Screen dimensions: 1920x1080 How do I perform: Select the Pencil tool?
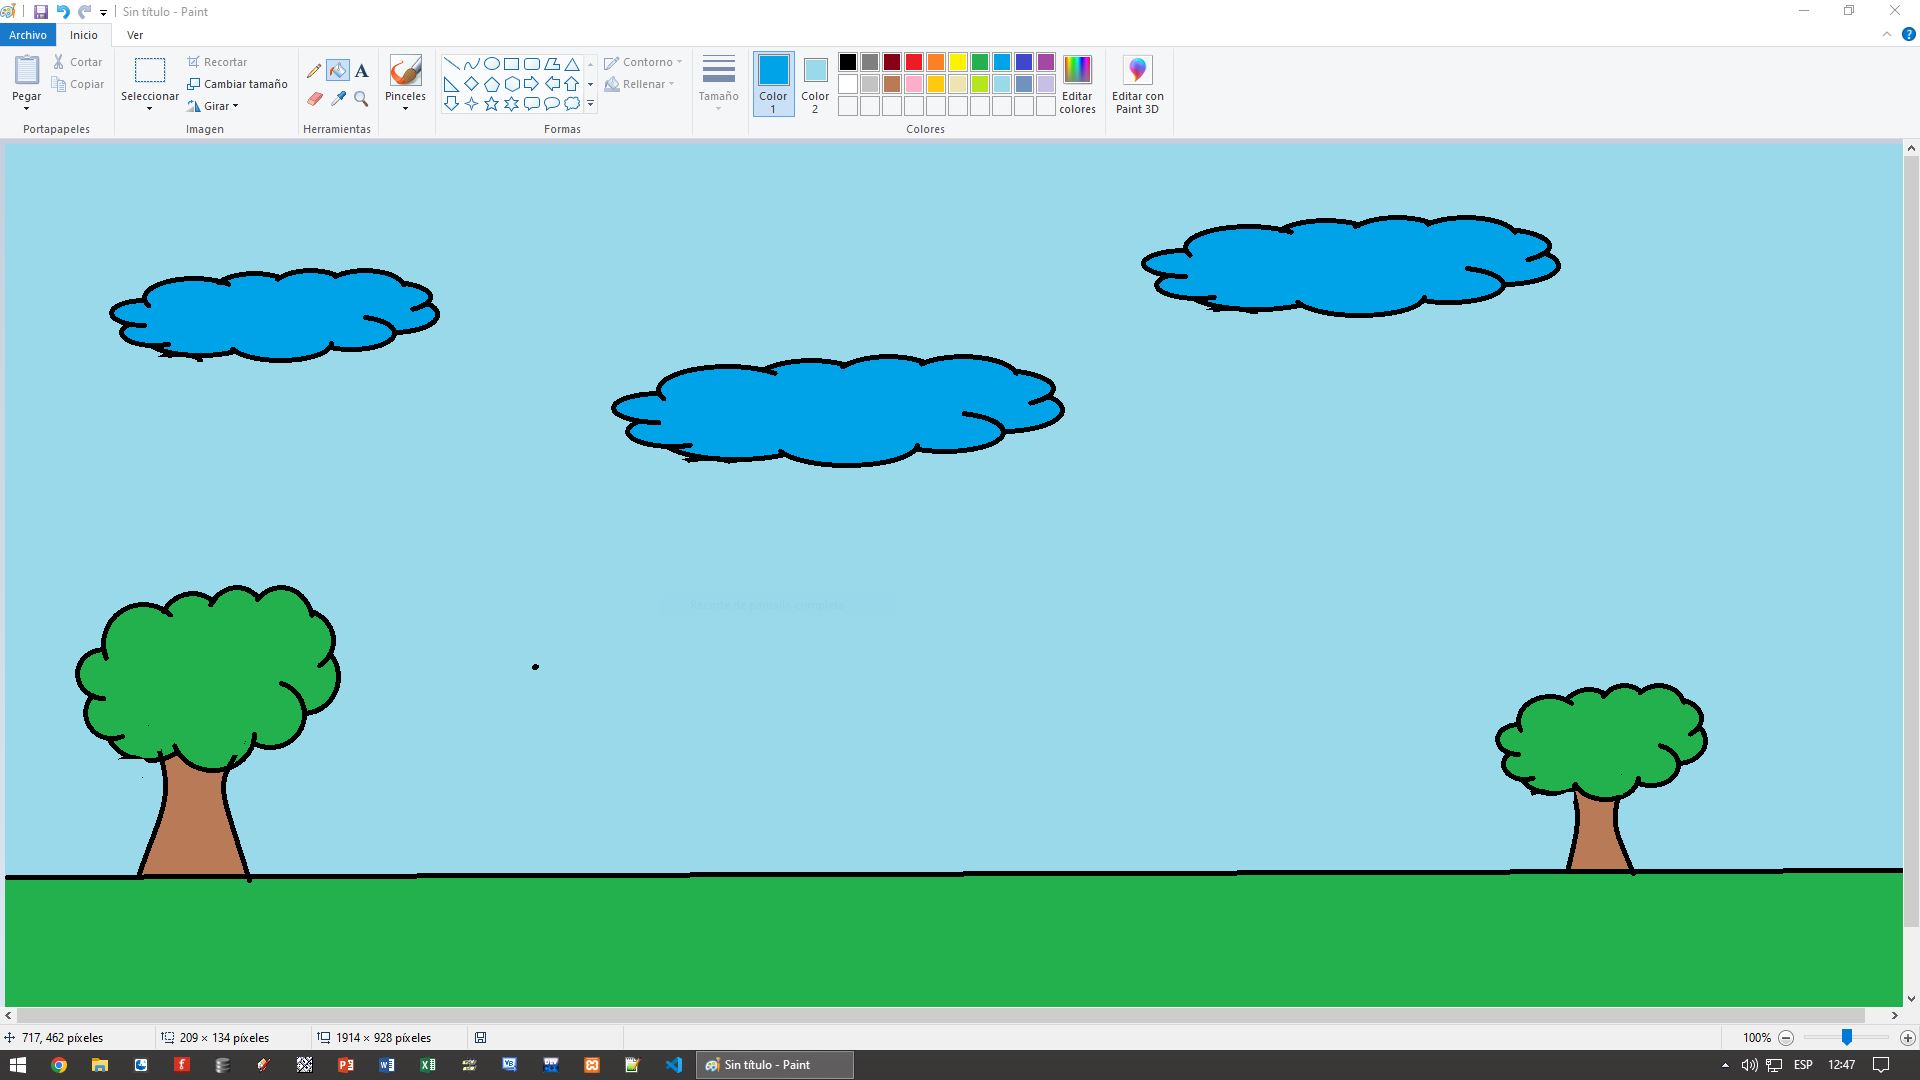click(x=314, y=71)
